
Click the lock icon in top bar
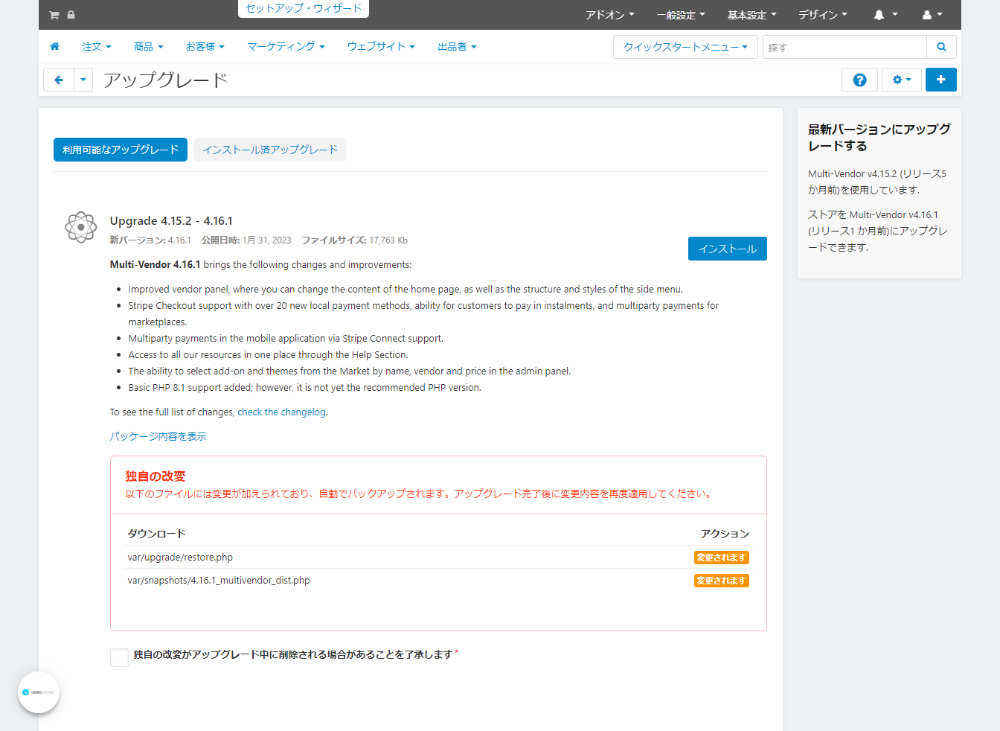click(x=71, y=15)
